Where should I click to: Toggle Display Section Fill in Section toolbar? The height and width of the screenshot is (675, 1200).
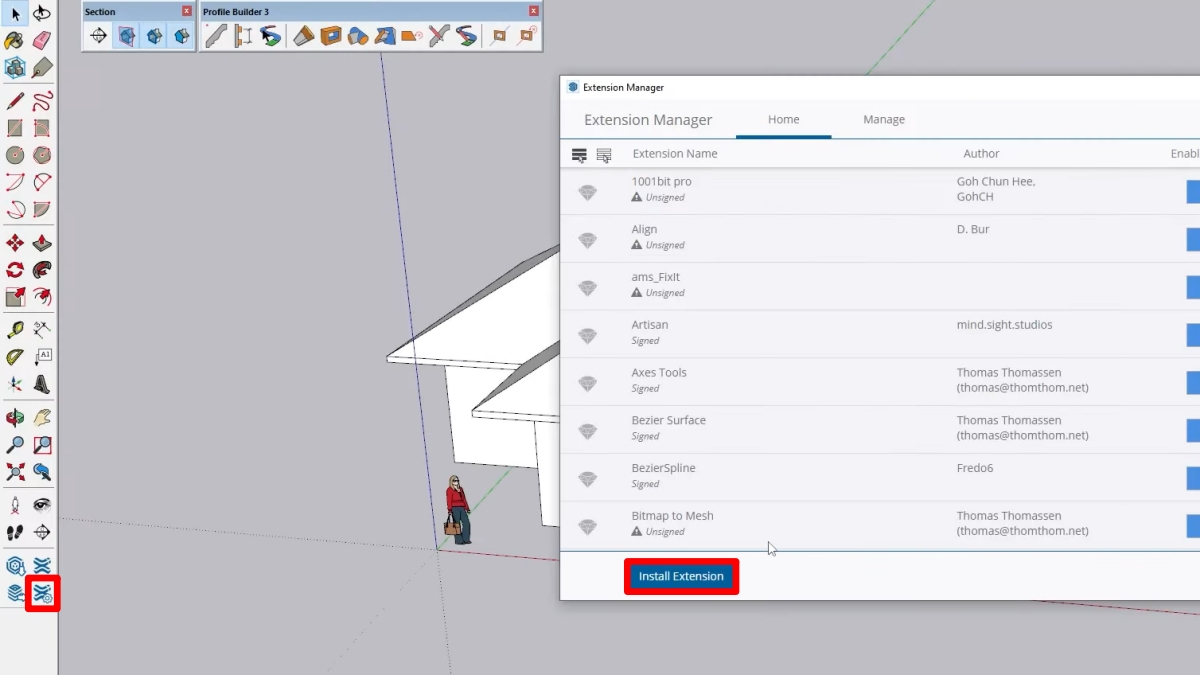coord(181,36)
